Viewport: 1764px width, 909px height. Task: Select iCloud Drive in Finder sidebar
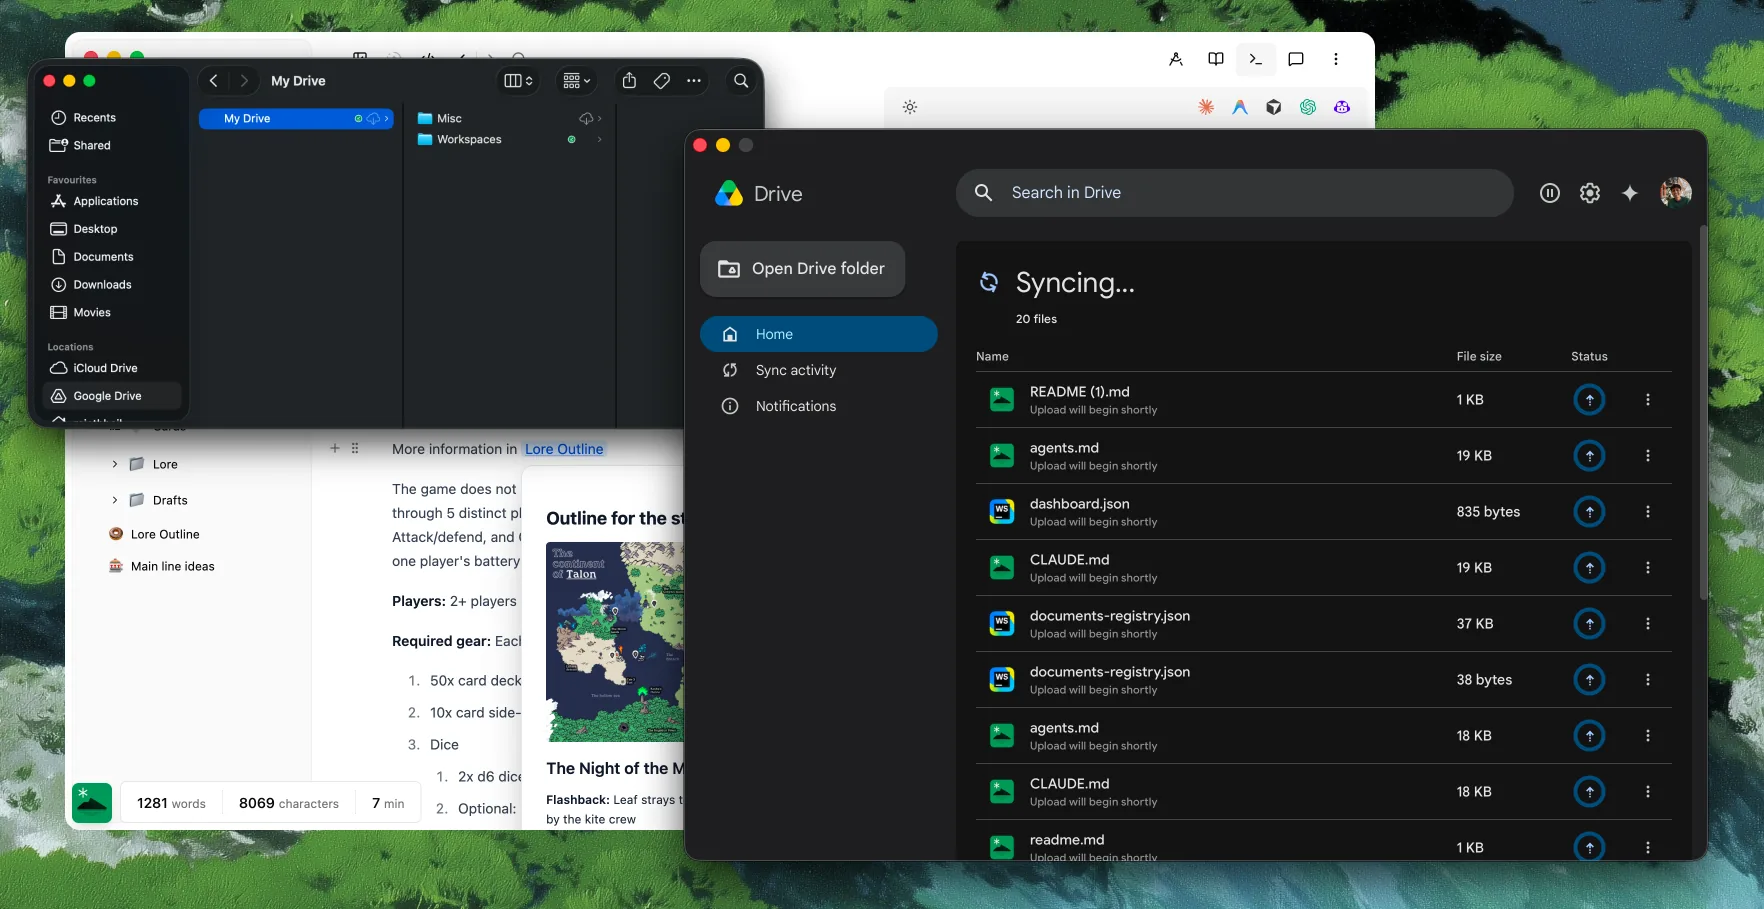(x=111, y=369)
